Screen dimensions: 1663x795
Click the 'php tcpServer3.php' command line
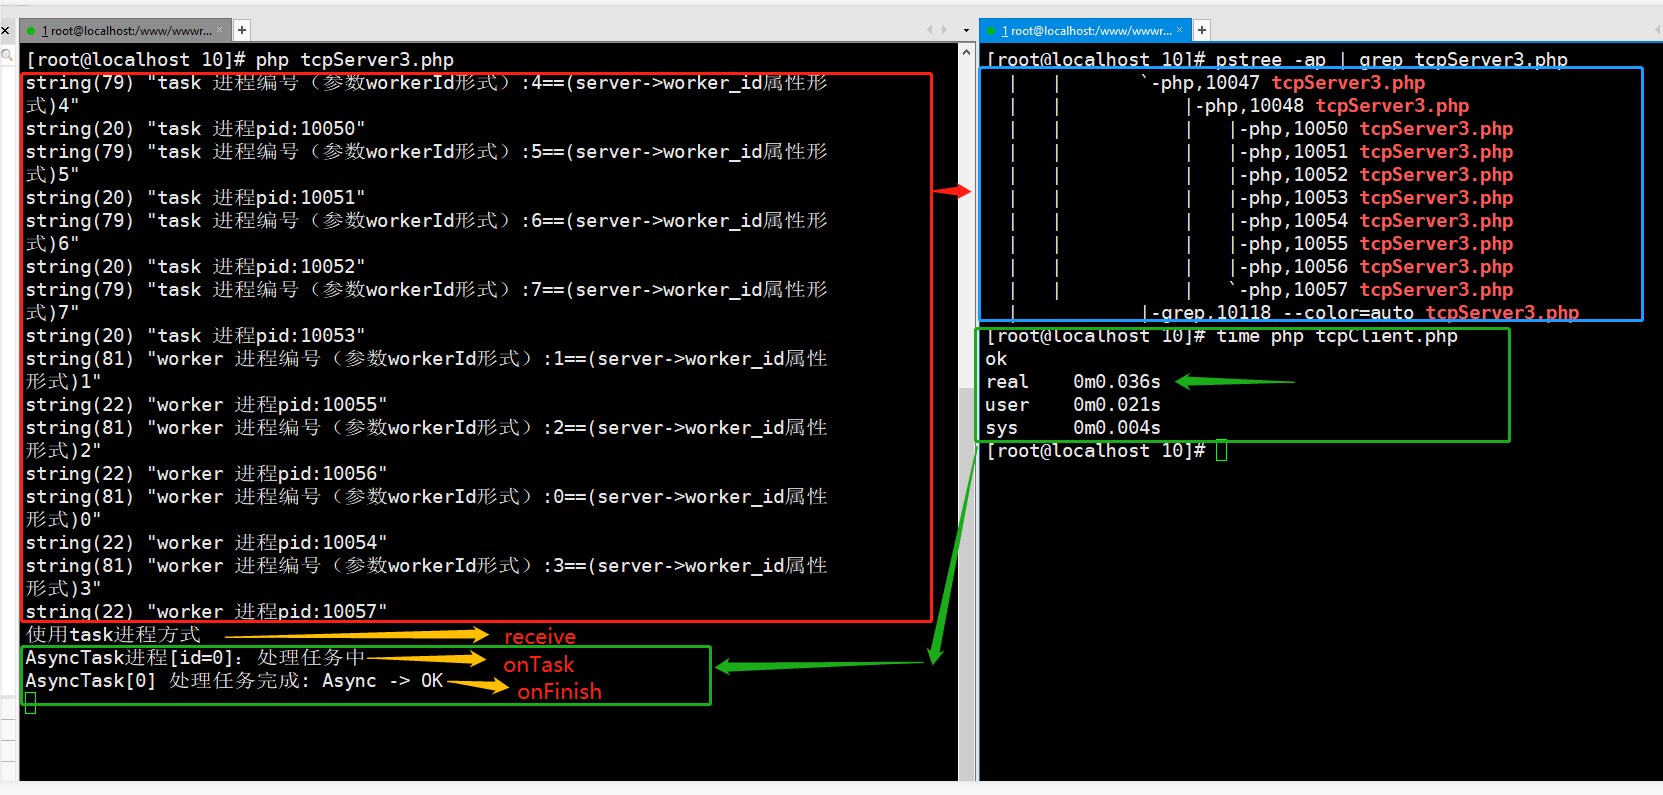[240, 60]
